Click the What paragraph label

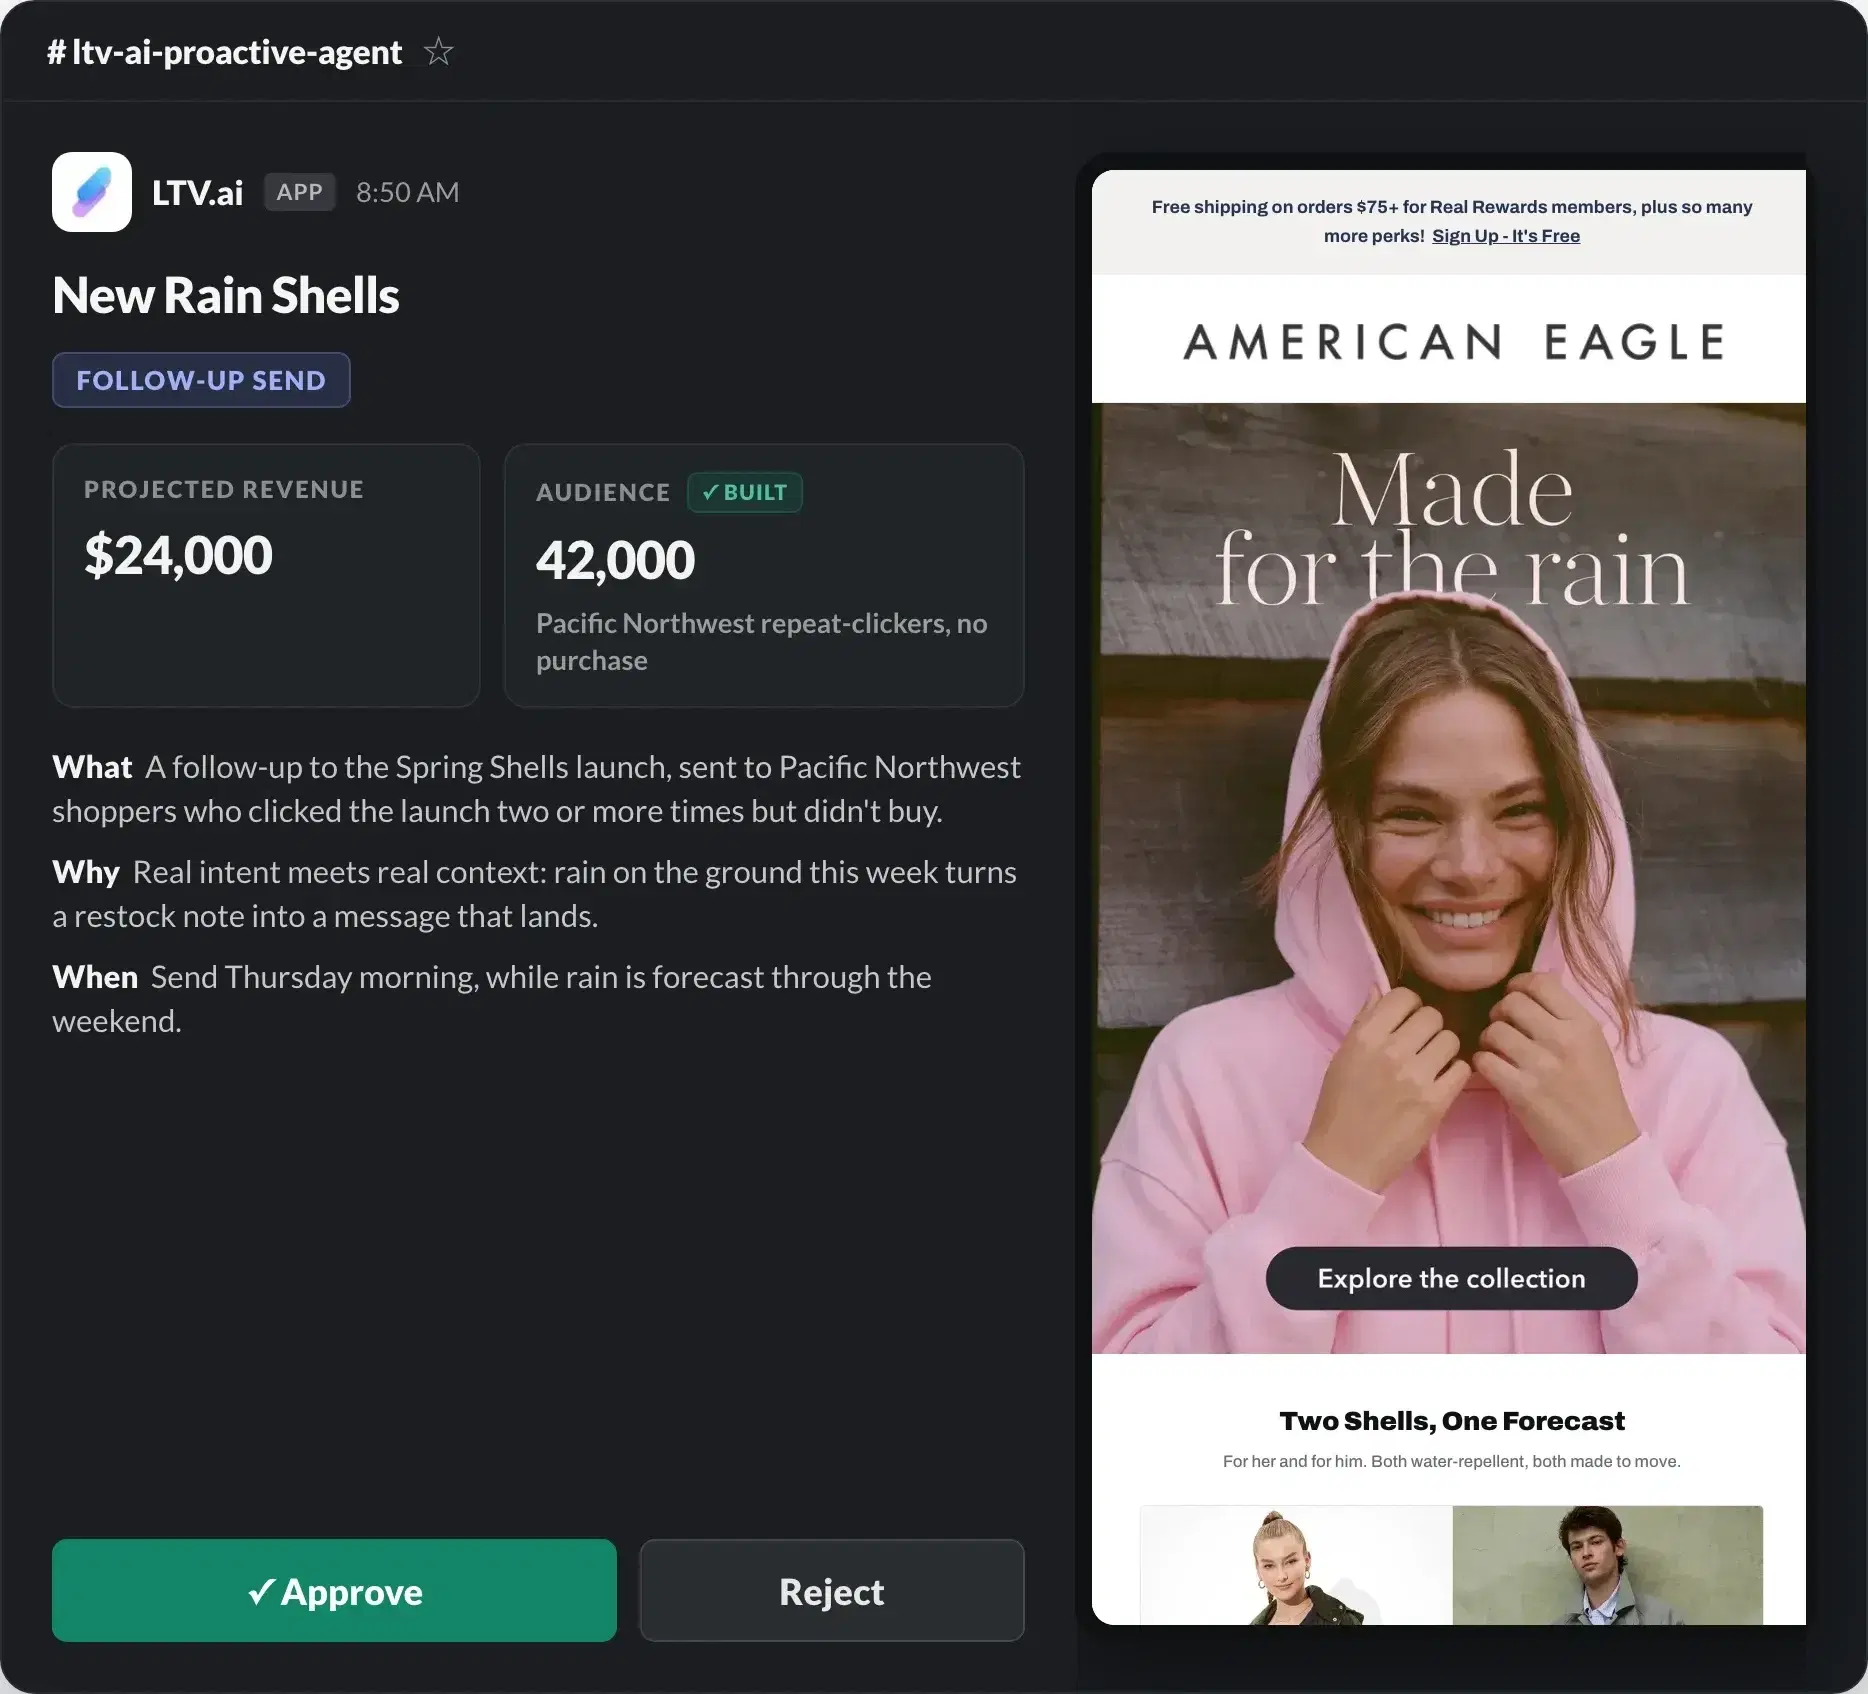[92, 767]
